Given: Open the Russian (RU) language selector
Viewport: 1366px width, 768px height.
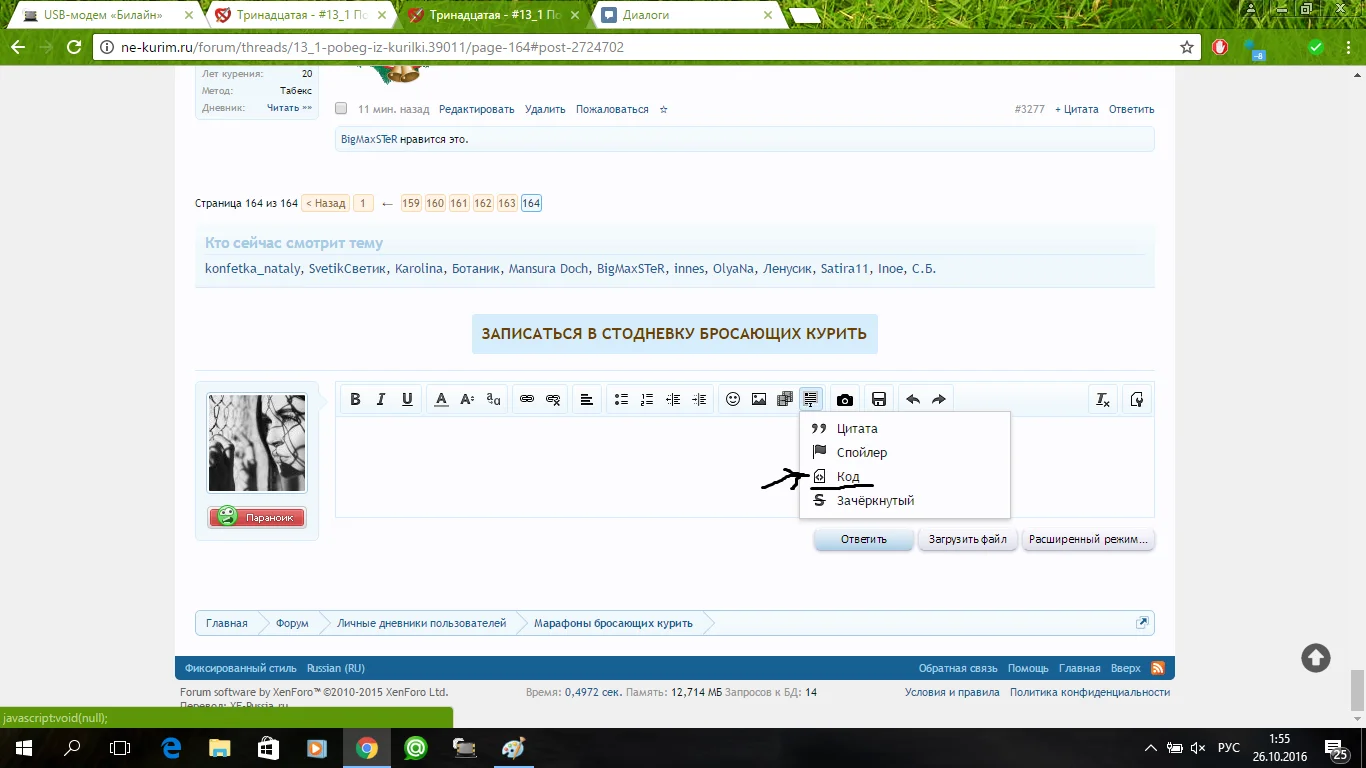Looking at the screenshot, I should (337, 667).
